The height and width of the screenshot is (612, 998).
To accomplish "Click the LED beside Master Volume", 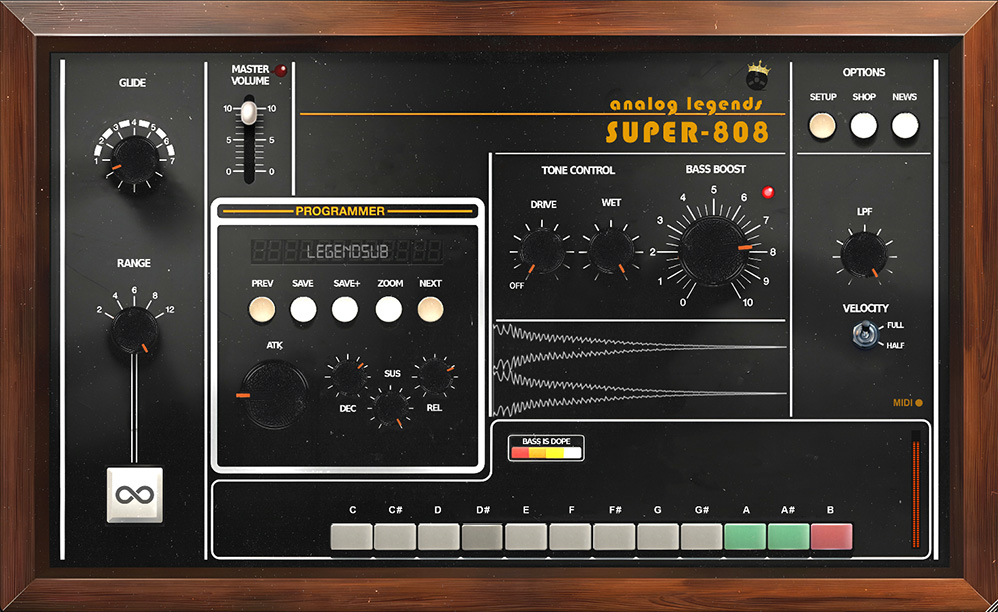I will pos(281,69).
